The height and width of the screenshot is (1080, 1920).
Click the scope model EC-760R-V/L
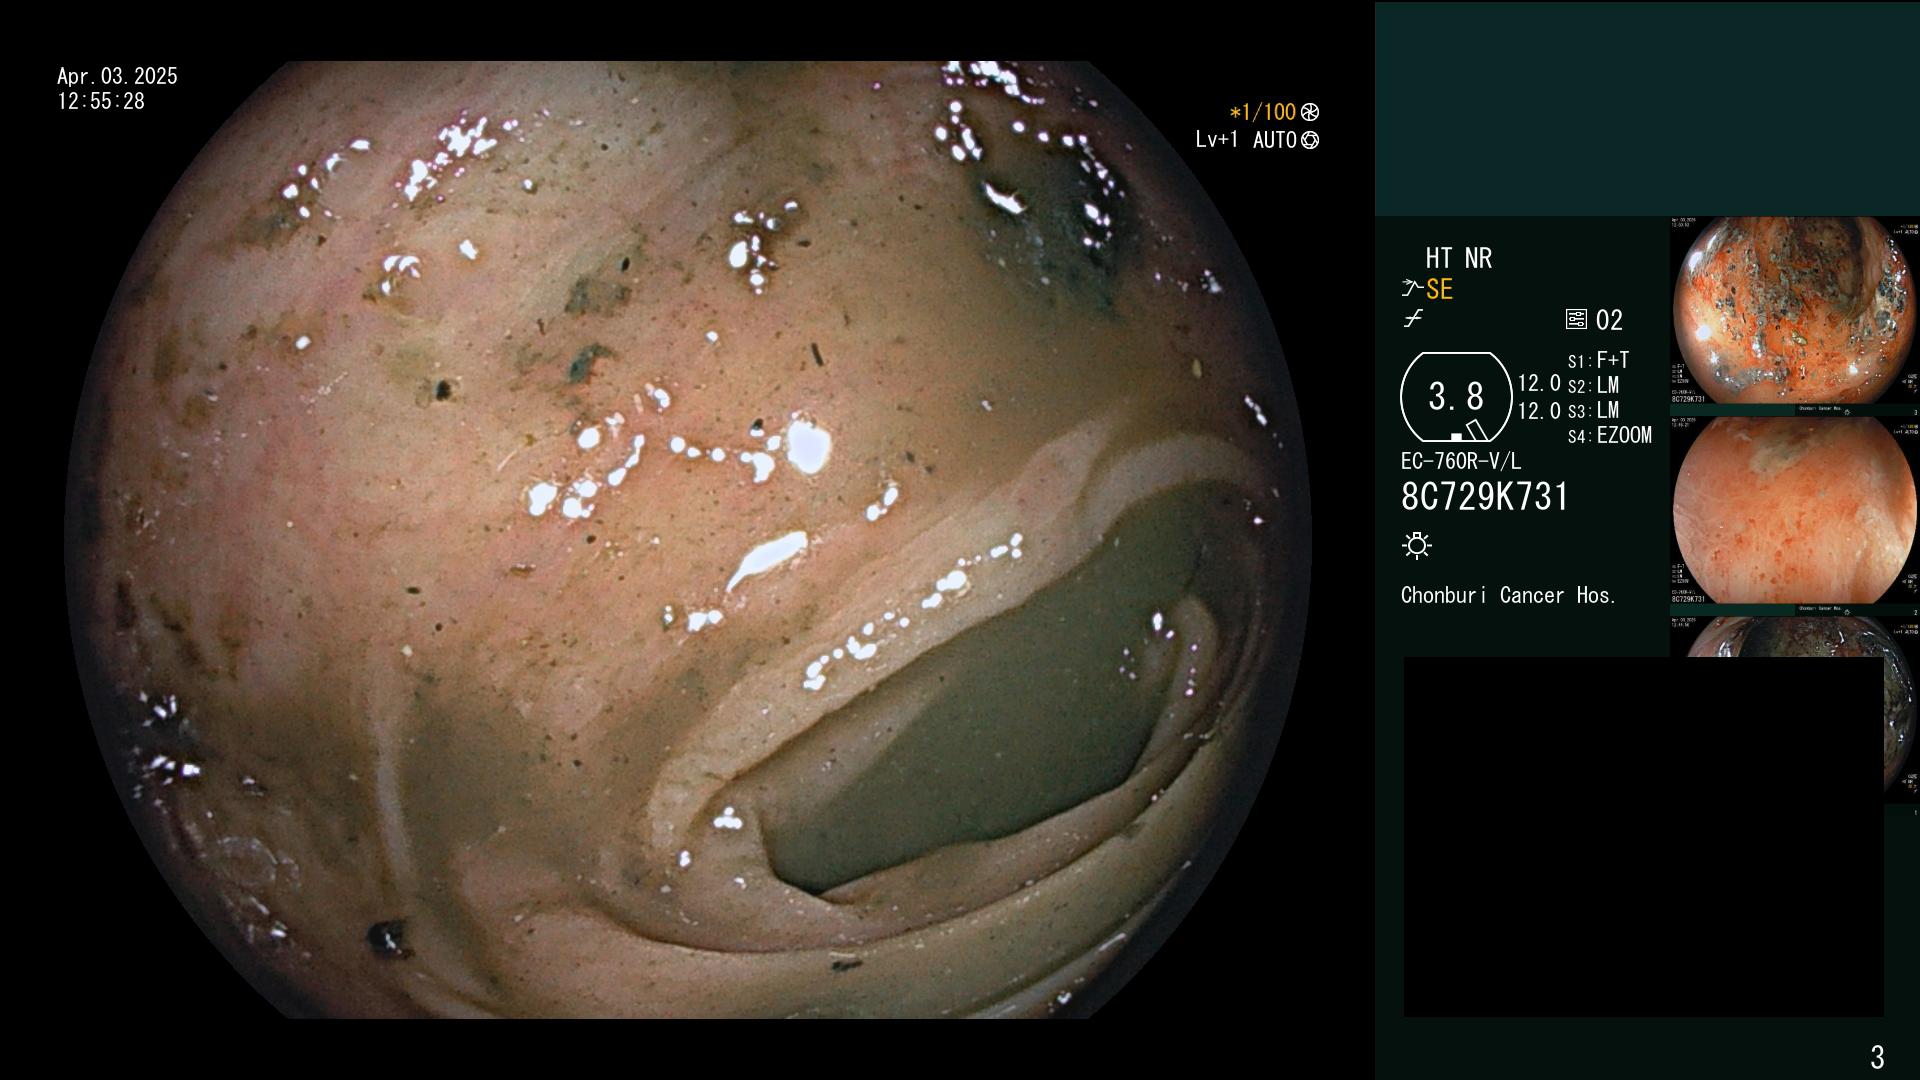(x=1461, y=461)
